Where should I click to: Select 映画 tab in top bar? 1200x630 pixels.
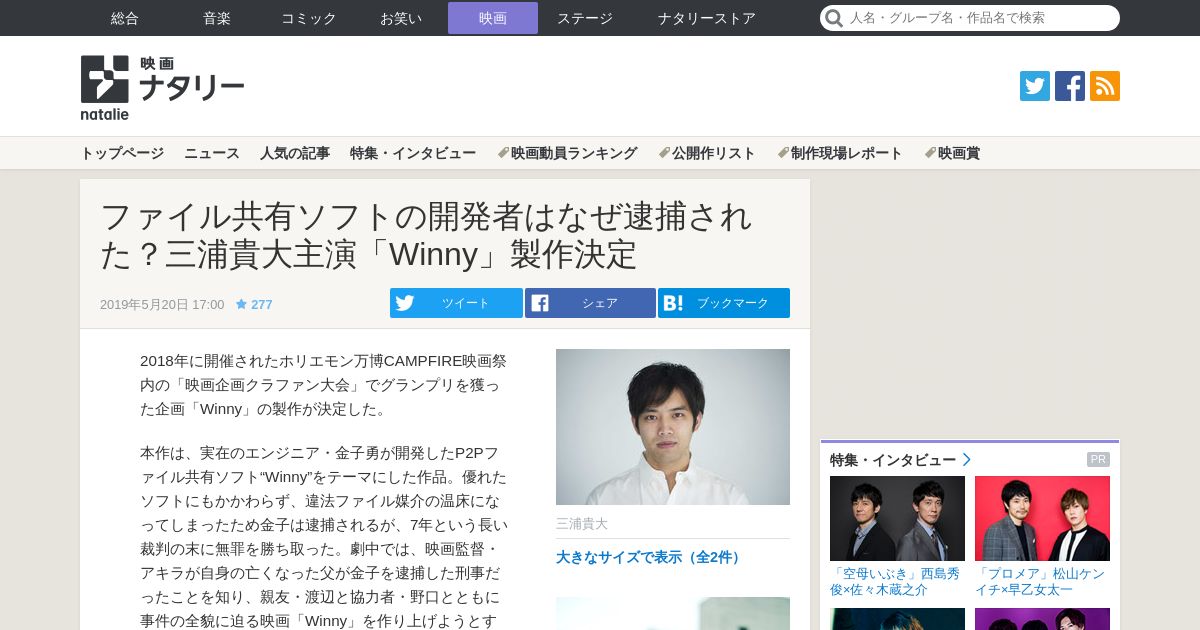[x=493, y=18]
